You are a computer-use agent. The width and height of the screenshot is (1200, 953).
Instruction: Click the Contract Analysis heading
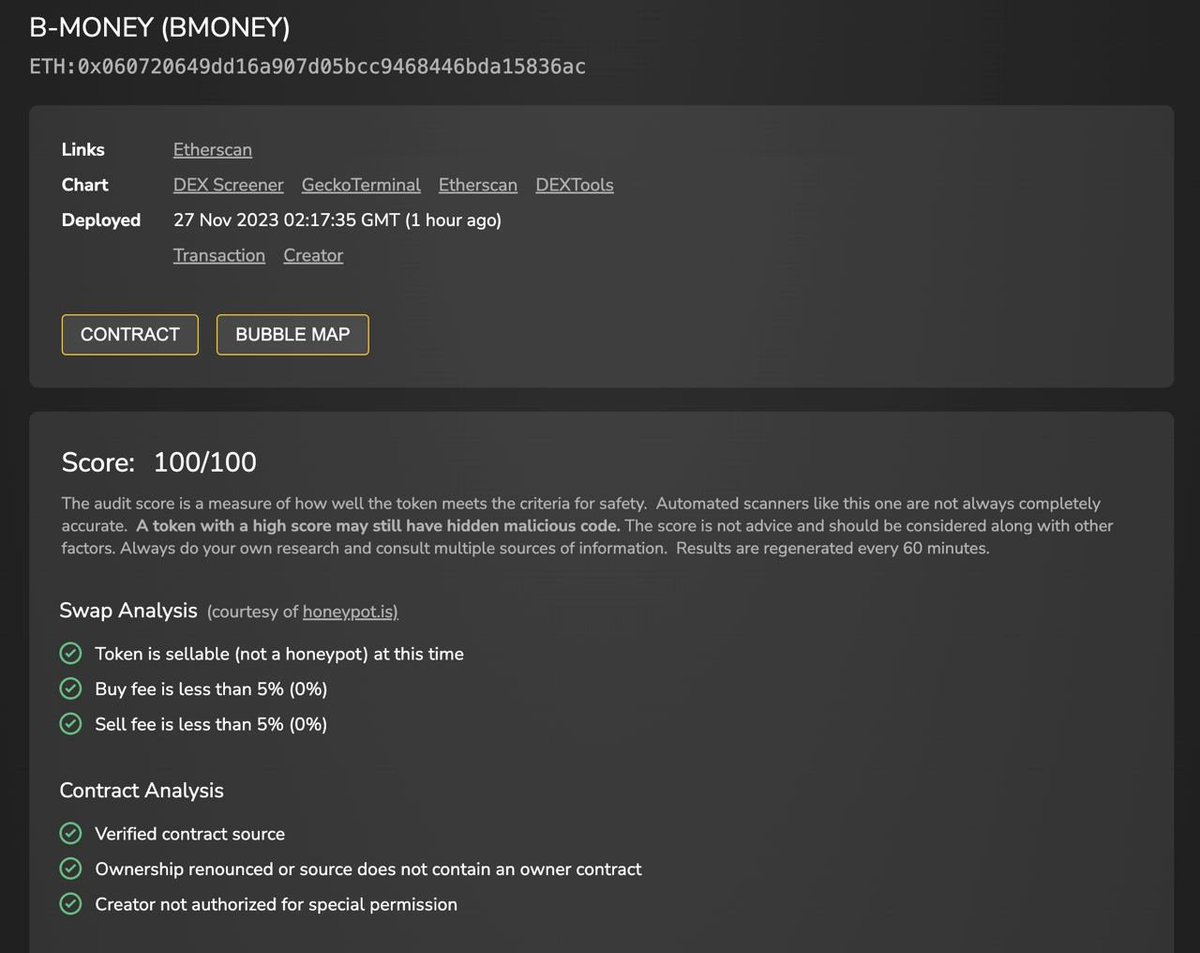pos(141,790)
